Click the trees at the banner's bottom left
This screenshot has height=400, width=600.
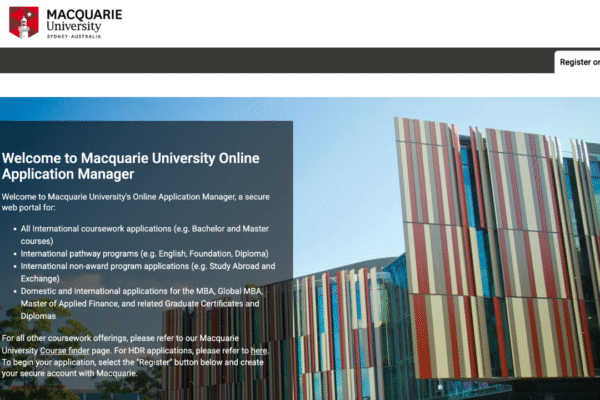(x=20, y=388)
